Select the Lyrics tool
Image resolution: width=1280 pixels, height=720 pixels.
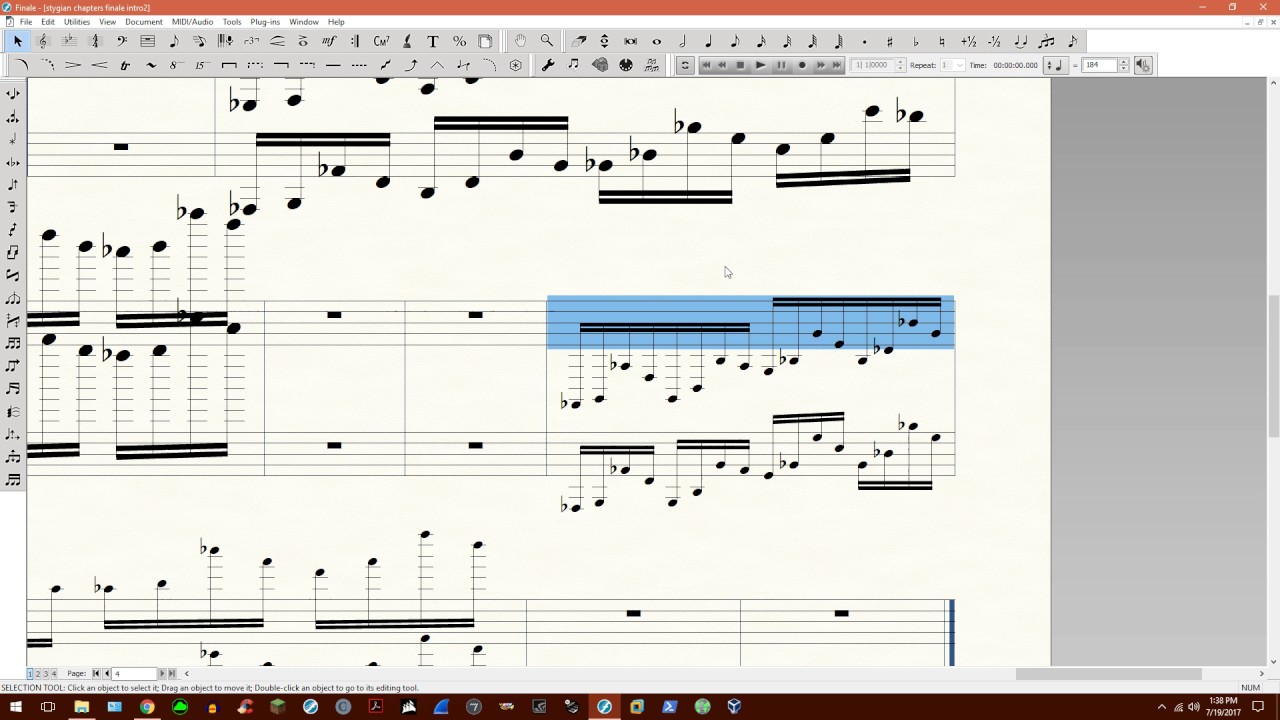pos(407,41)
